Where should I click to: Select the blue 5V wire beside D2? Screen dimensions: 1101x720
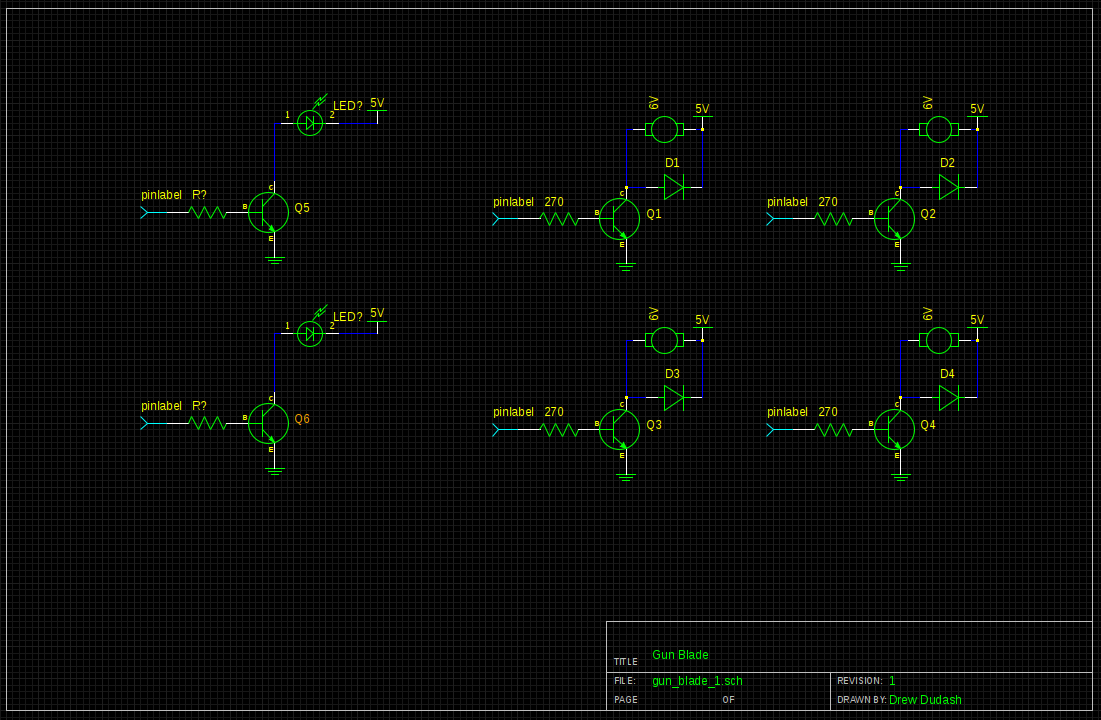pyautogui.click(x=977, y=159)
